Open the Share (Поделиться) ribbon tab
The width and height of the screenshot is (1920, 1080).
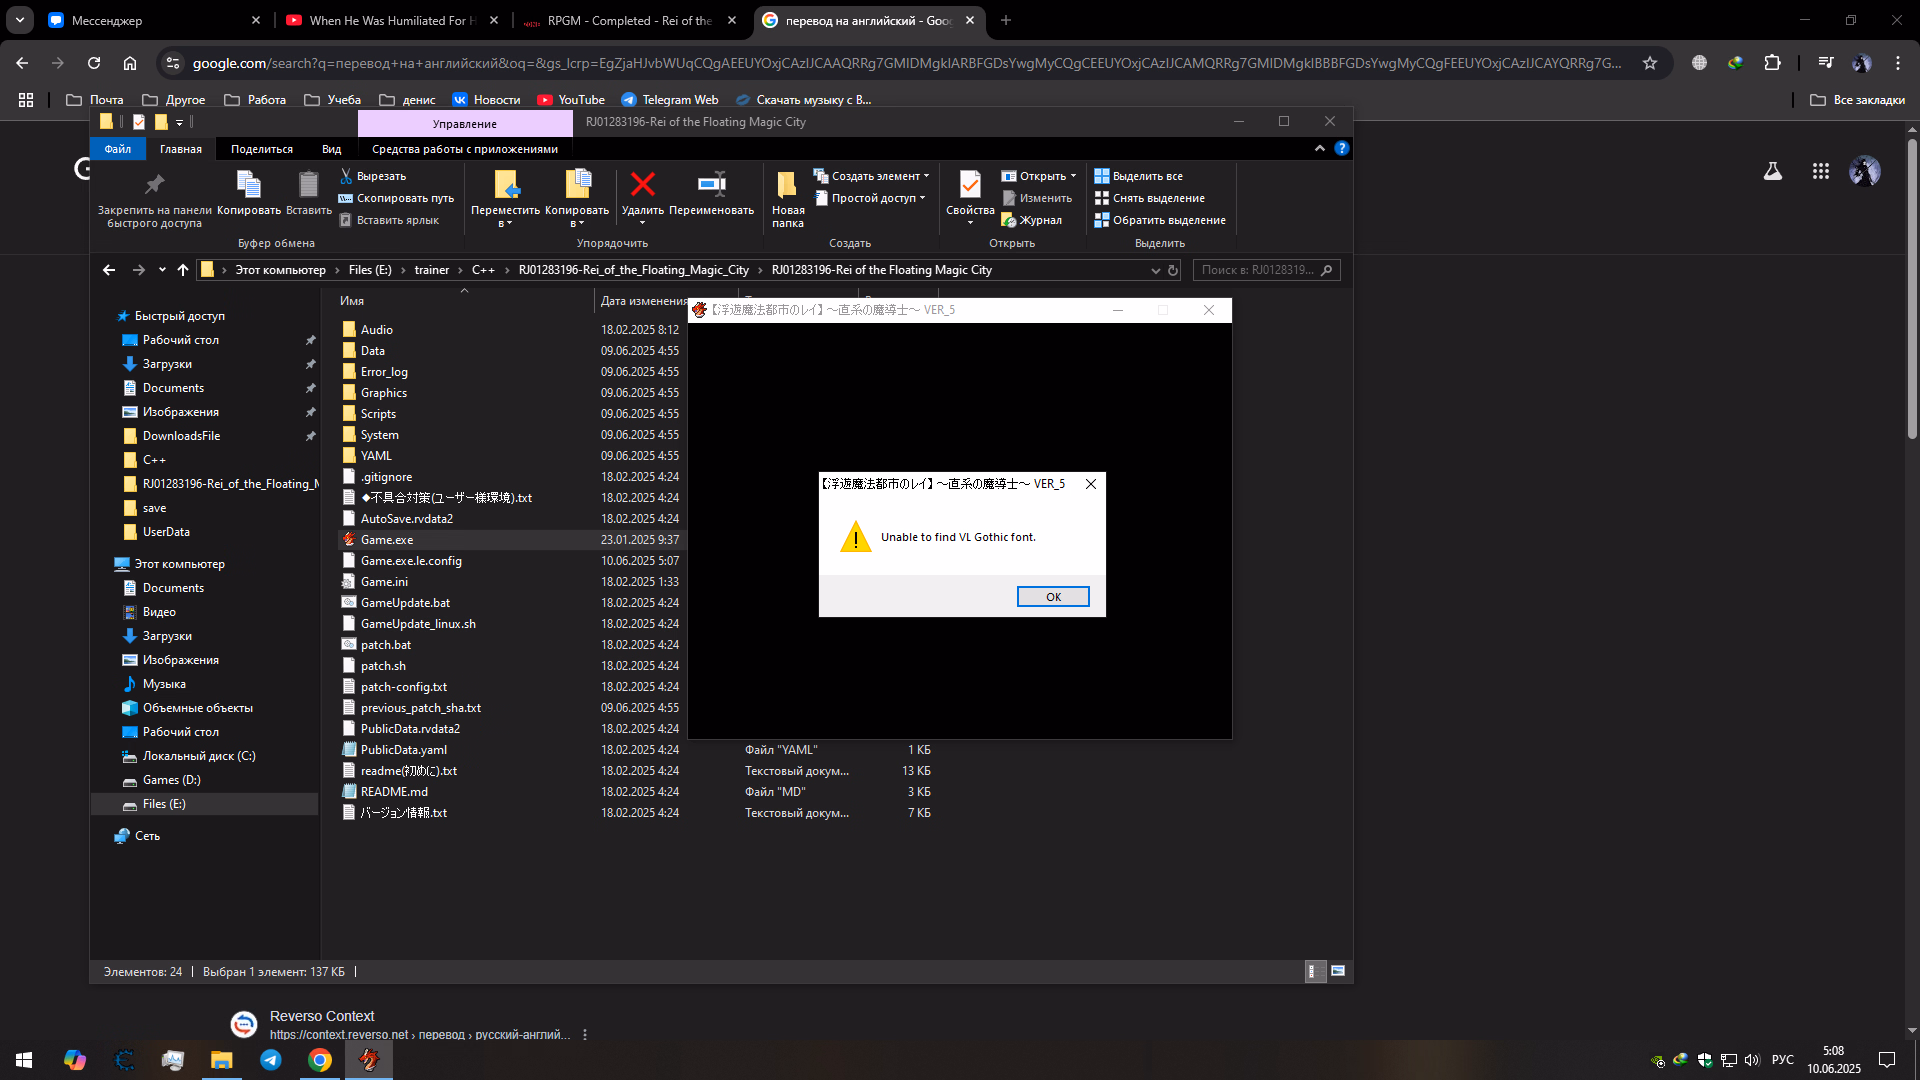pyautogui.click(x=261, y=149)
